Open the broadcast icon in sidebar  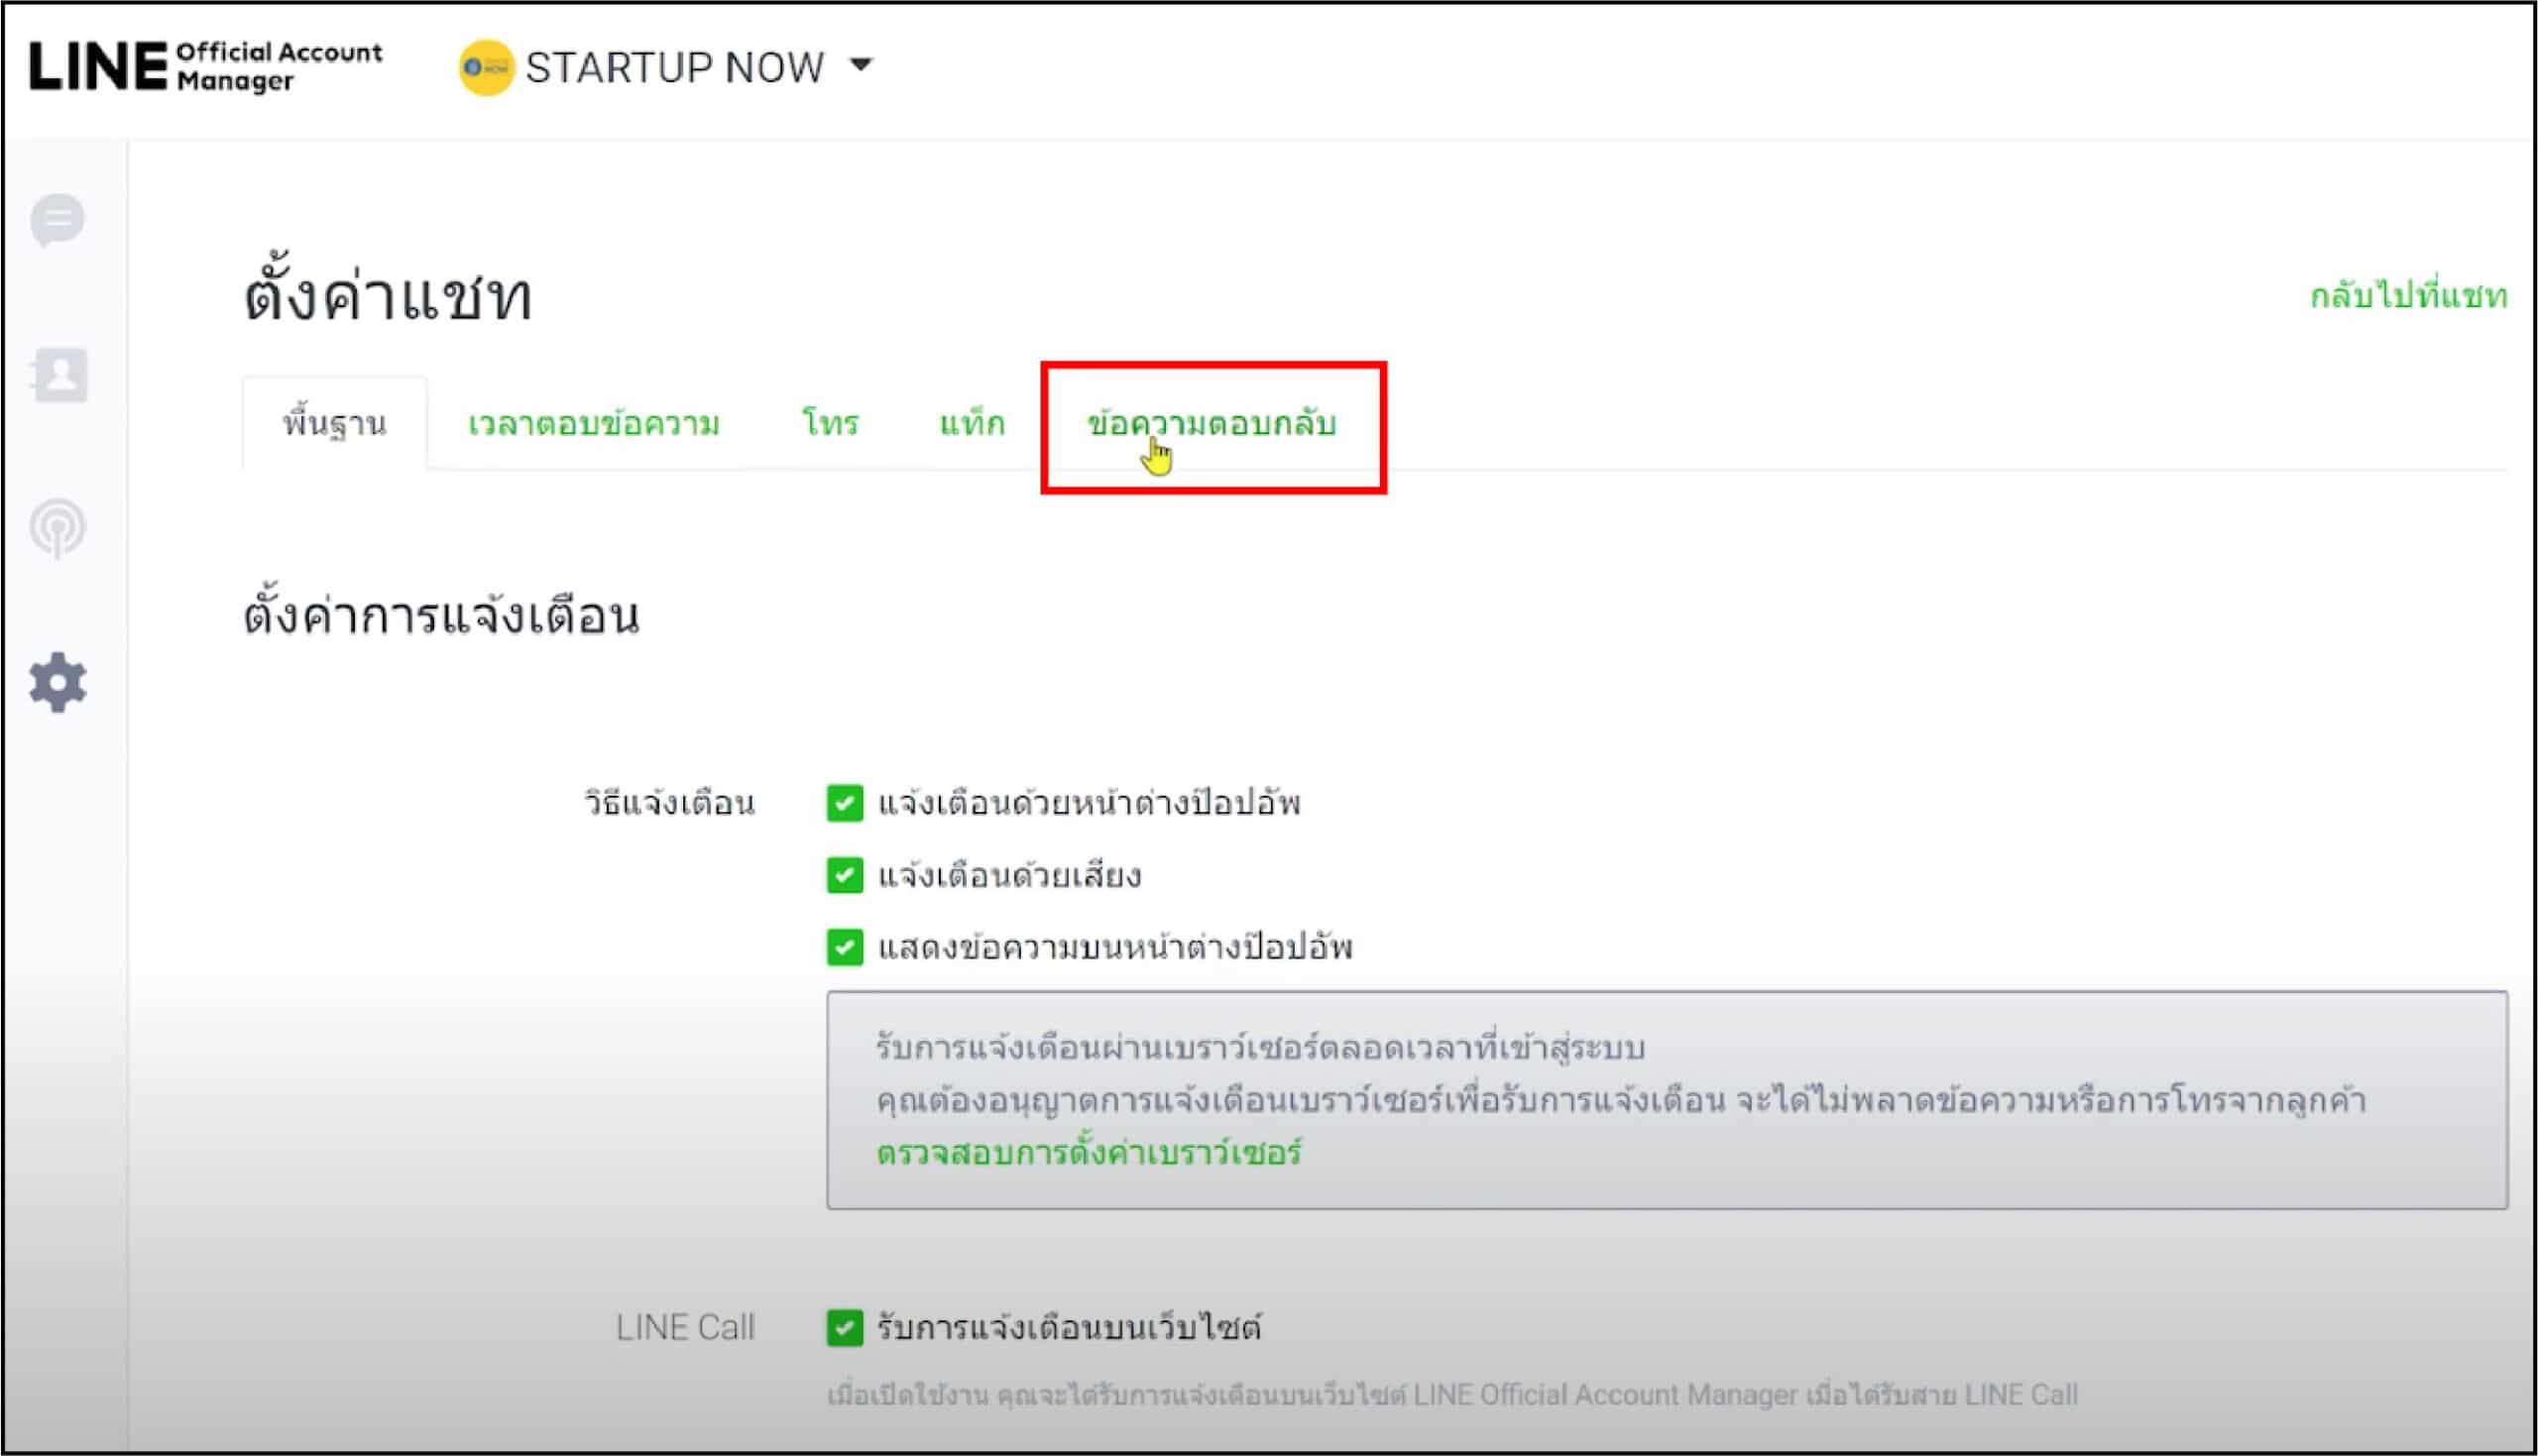pos(58,528)
